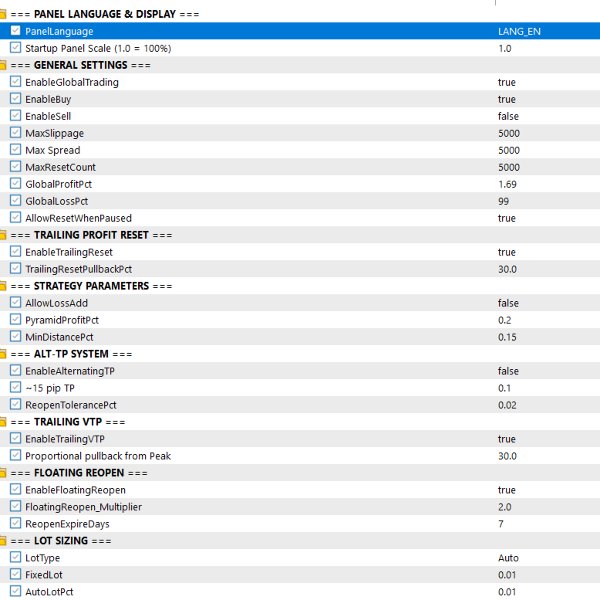
Task: Toggle the ~15 pip TP checkbox
Action: pos(15,387)
